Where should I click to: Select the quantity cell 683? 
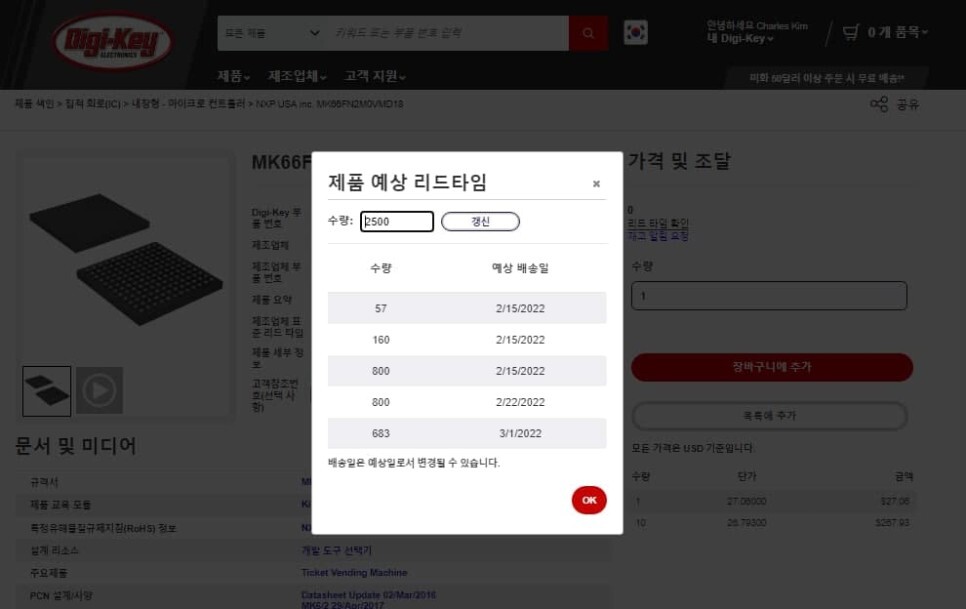(381, 434)
